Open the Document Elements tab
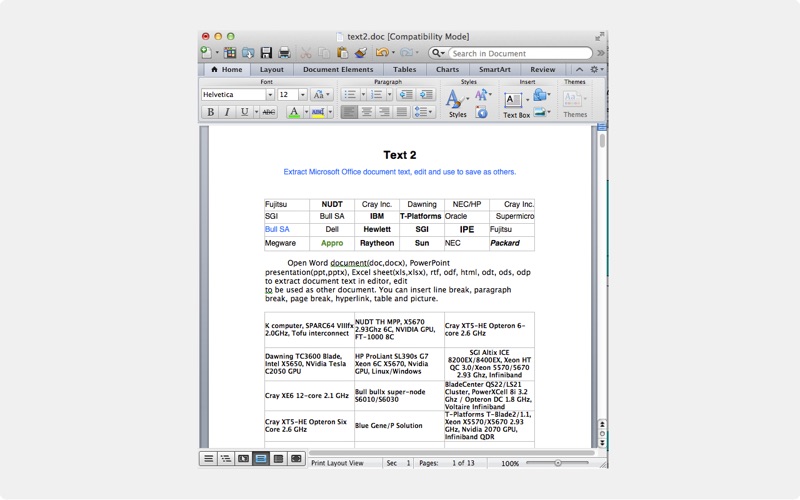The width and height of the screenshot is (800, 500). [338, 69]
